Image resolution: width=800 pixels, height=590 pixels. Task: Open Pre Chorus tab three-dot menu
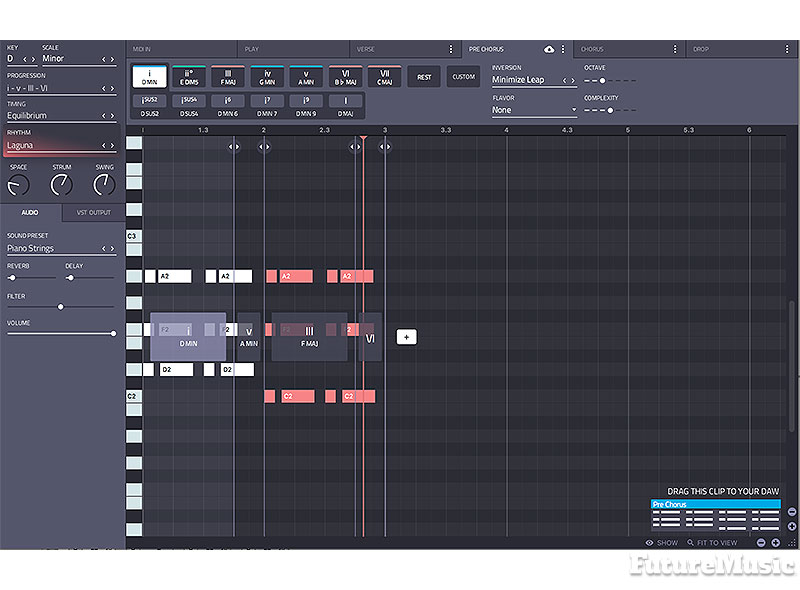point(563,49)
